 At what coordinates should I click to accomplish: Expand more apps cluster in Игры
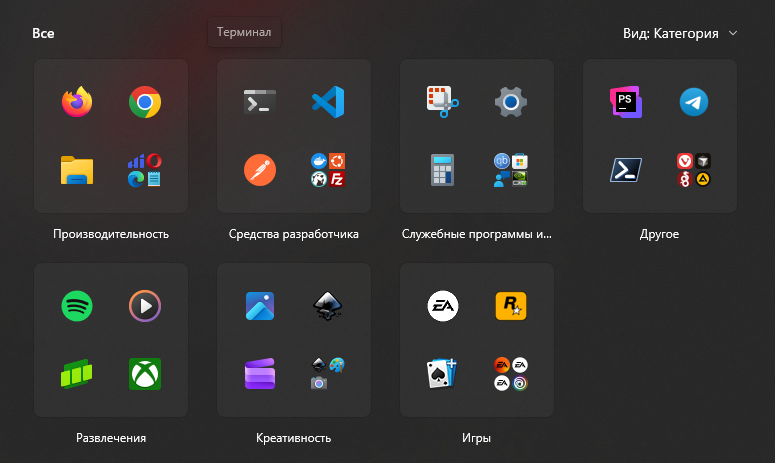pyautogui.click(x=511, y=374)
